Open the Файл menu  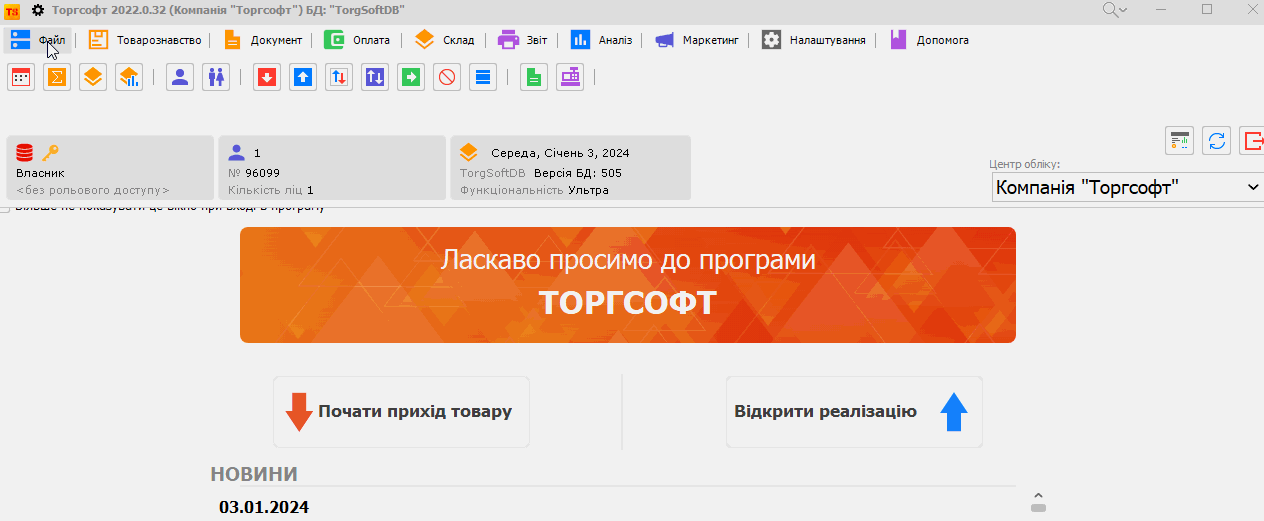click(39, 40)
